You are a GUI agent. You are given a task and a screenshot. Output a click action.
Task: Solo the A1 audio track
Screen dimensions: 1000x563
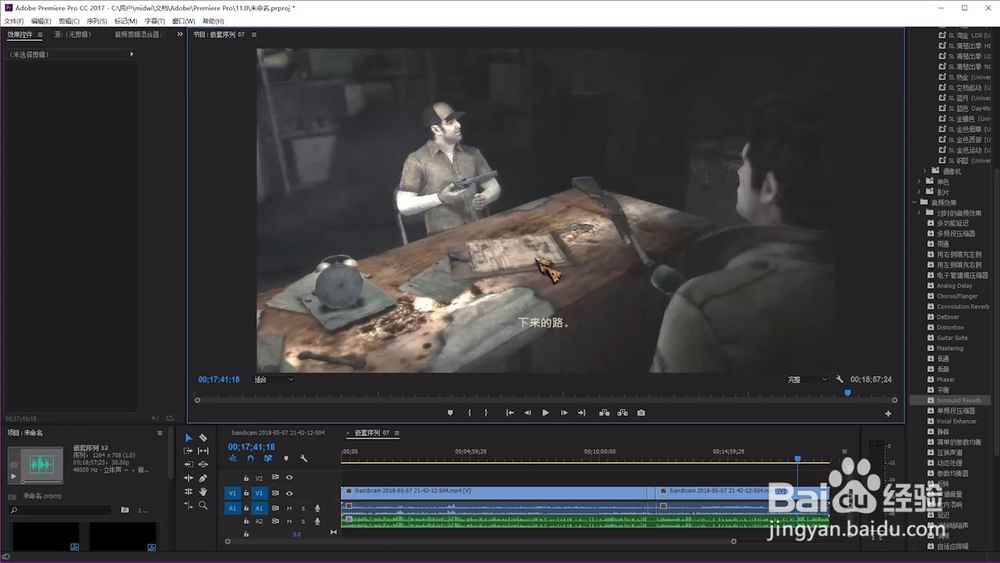click(303, 508)
